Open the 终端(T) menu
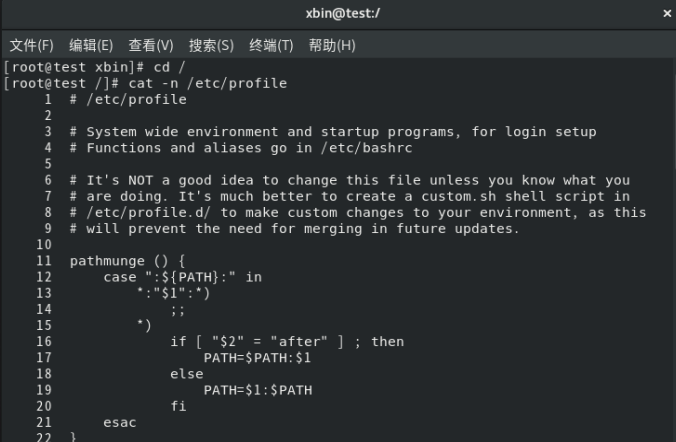Viewport: 676px width, 442px height. tap(271, 45)
